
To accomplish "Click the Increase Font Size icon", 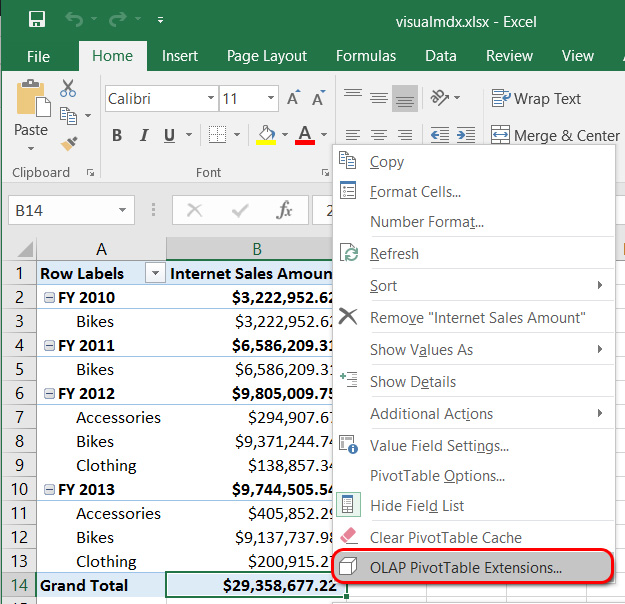I will (x=294, y=99).
